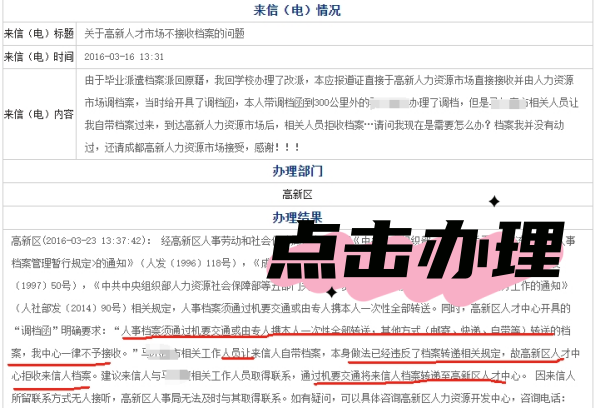Click the line starting "由于毕业派遣档案派回原籍"
600x408 pixels.
point(329,80)
